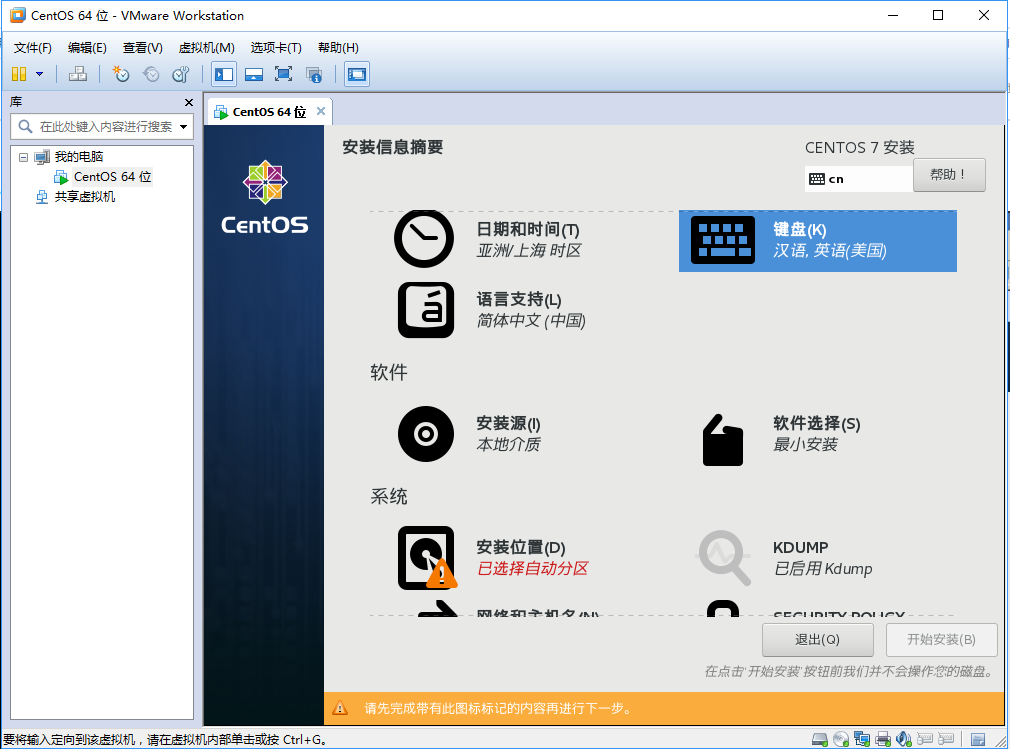
Task: Revert to the previous snapshot
Action: [x=151, y=74]
